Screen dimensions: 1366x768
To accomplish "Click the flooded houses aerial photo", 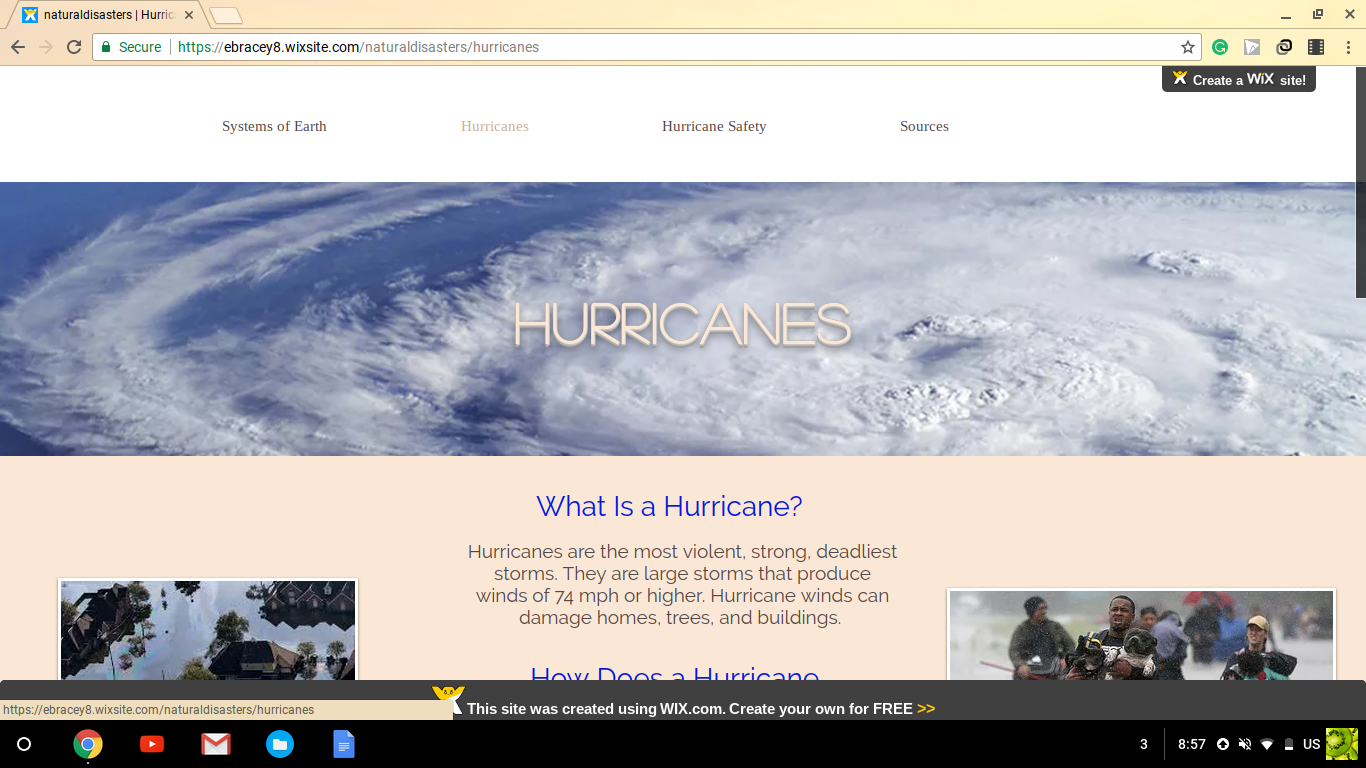I will pos(208,630).
